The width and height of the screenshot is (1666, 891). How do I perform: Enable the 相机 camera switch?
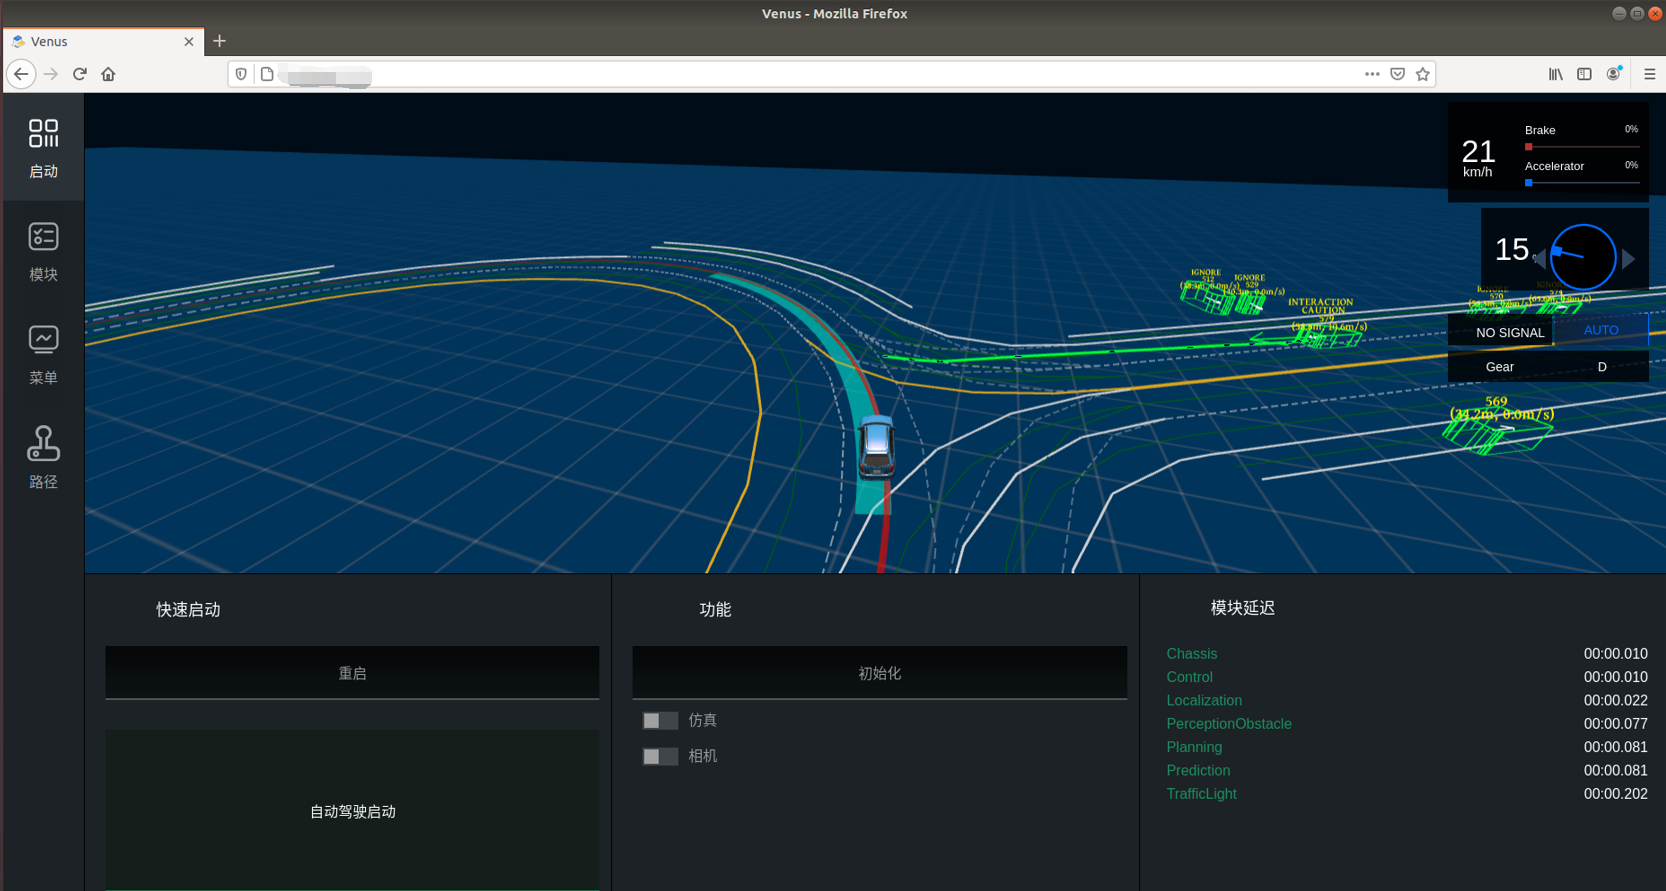click(660, 756)
